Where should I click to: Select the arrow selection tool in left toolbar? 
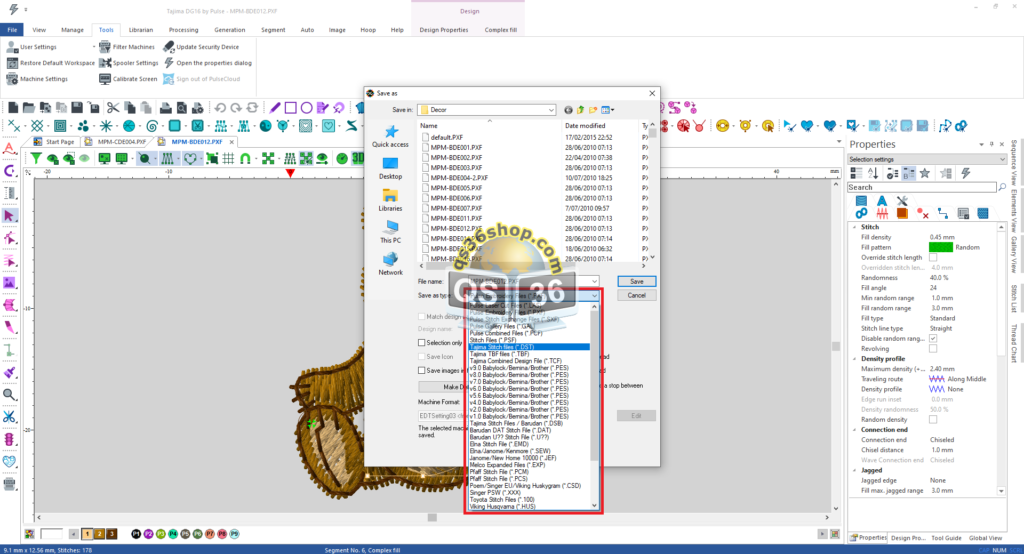(9, 216)
